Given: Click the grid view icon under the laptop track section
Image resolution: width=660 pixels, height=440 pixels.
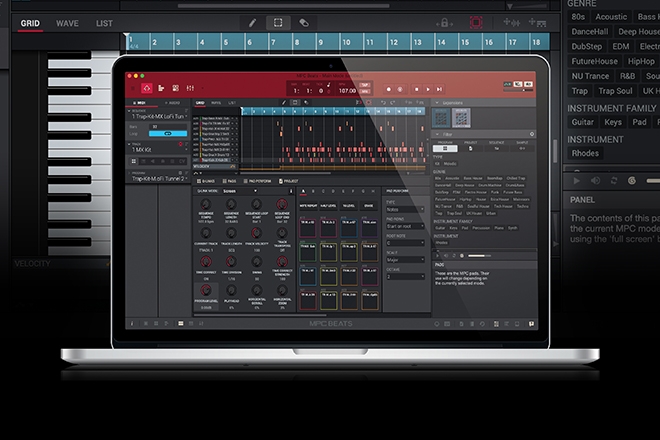Looking at the screenshot, I should pos(134,161).
